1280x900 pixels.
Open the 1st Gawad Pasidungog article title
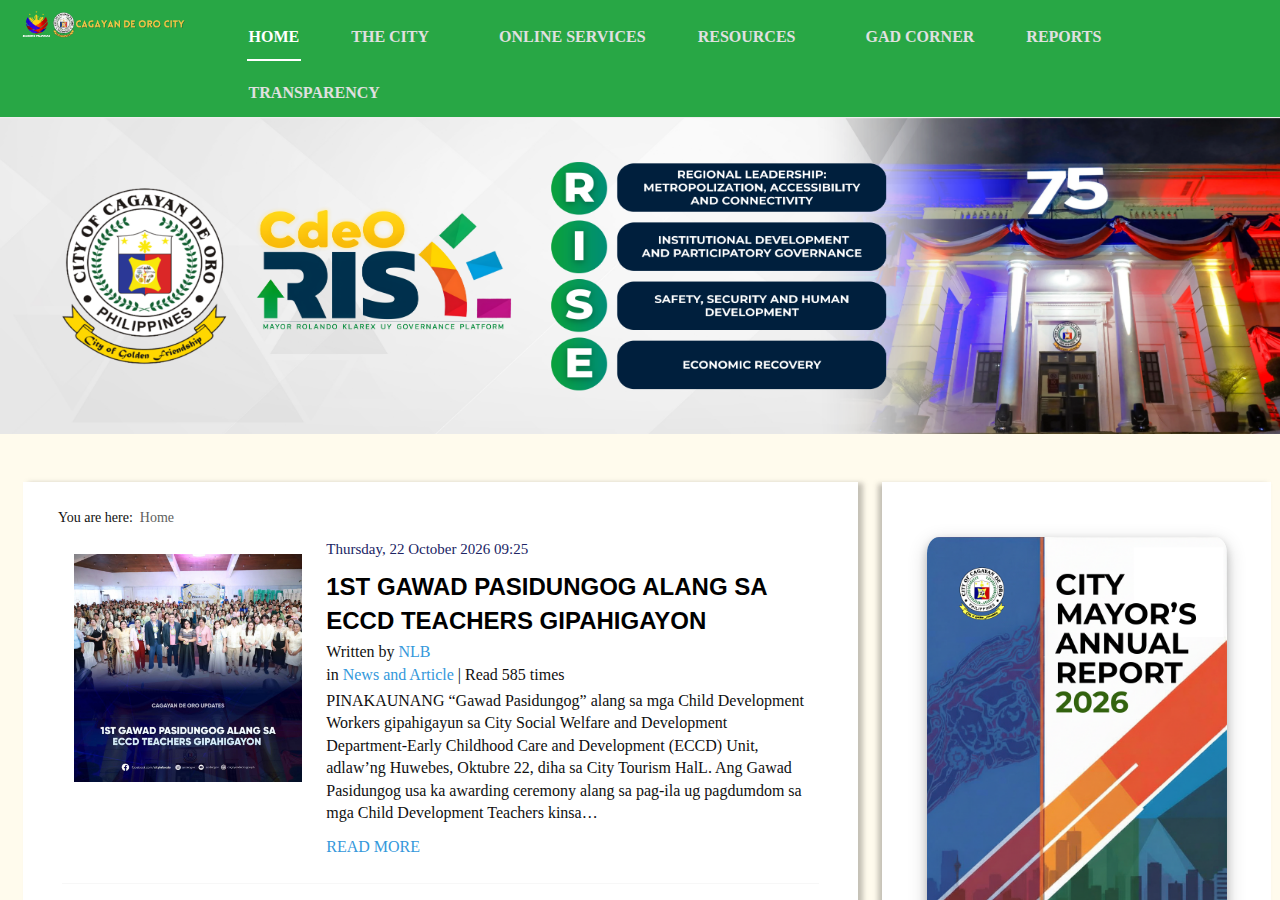tap(546, 603)
